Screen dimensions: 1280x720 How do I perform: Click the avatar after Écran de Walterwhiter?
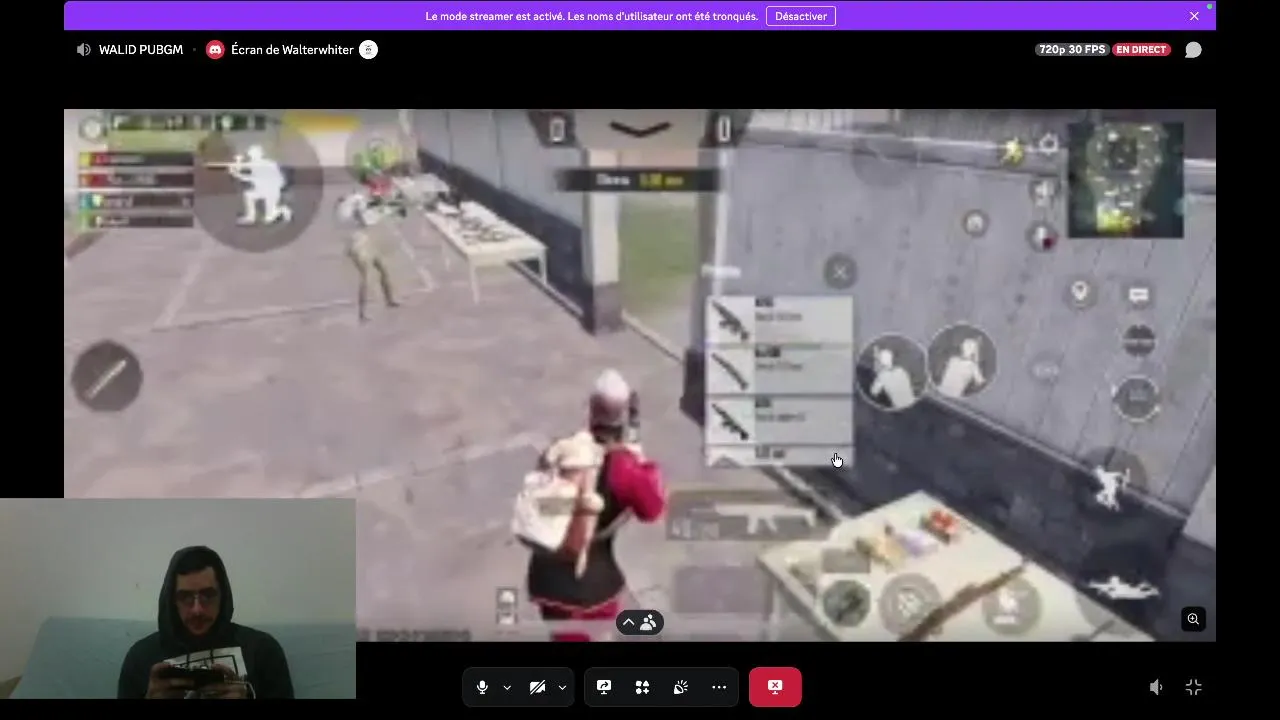(x=368, y=49)
